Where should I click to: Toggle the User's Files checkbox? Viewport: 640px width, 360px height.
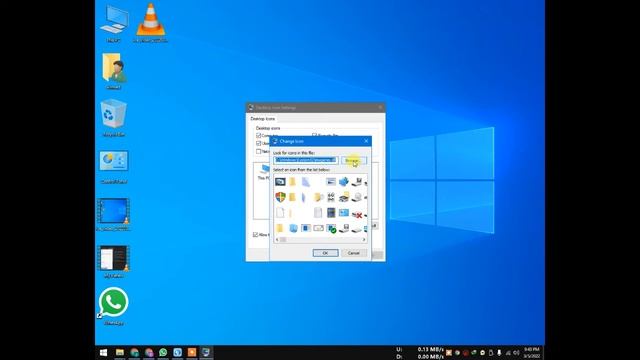tap(258, 143)
